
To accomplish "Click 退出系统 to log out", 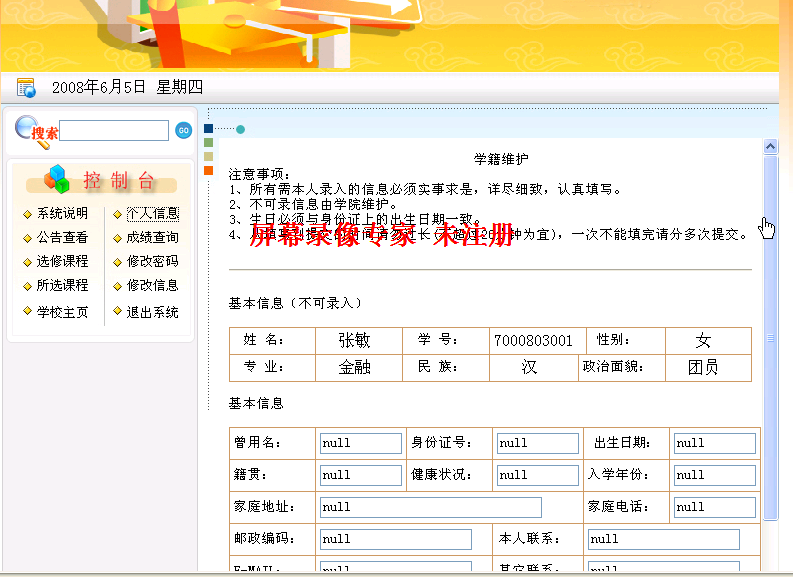I will tap(152, 313).
